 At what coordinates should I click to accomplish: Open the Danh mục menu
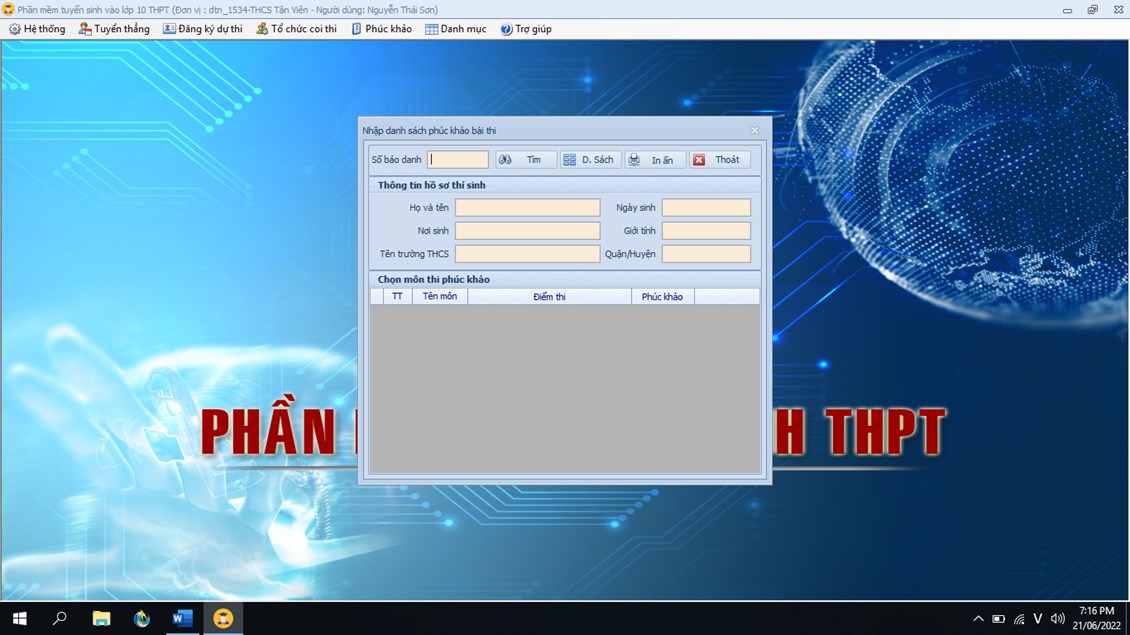point(456,29)
